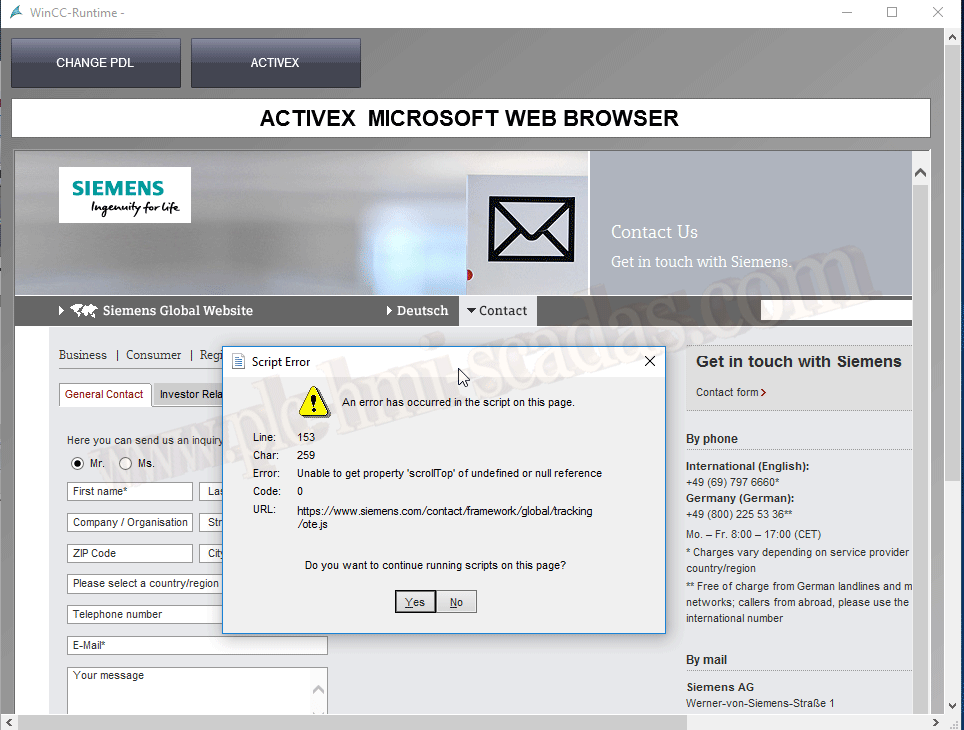Viewport: 964px width, 730px height.
Task: Click the envelope mail icon
Action: coord(531,227)
